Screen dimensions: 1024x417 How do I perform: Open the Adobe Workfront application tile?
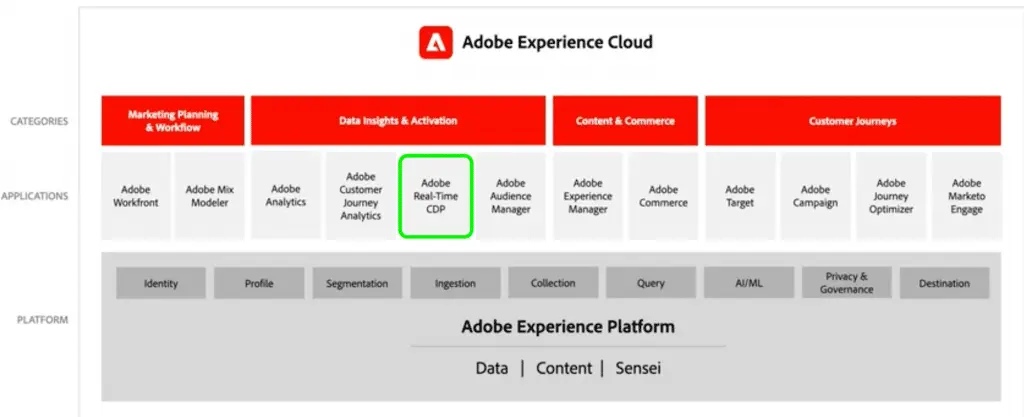136,196
